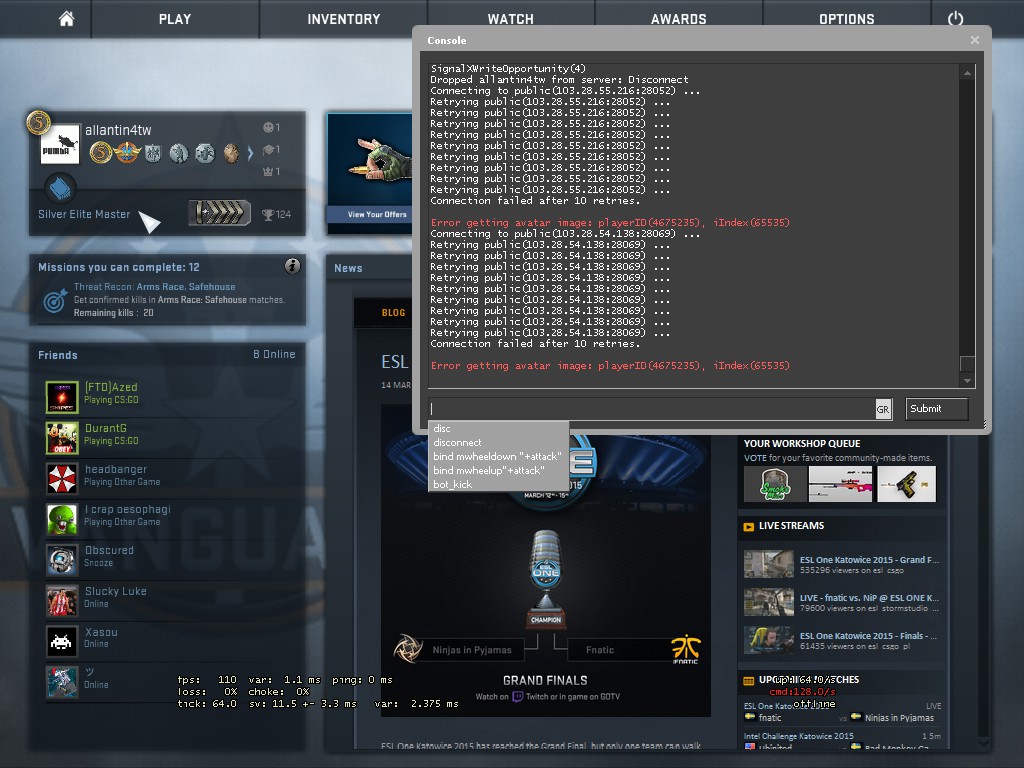Close the Console window
1024x768 pixels.
click(x=974, y=40)
